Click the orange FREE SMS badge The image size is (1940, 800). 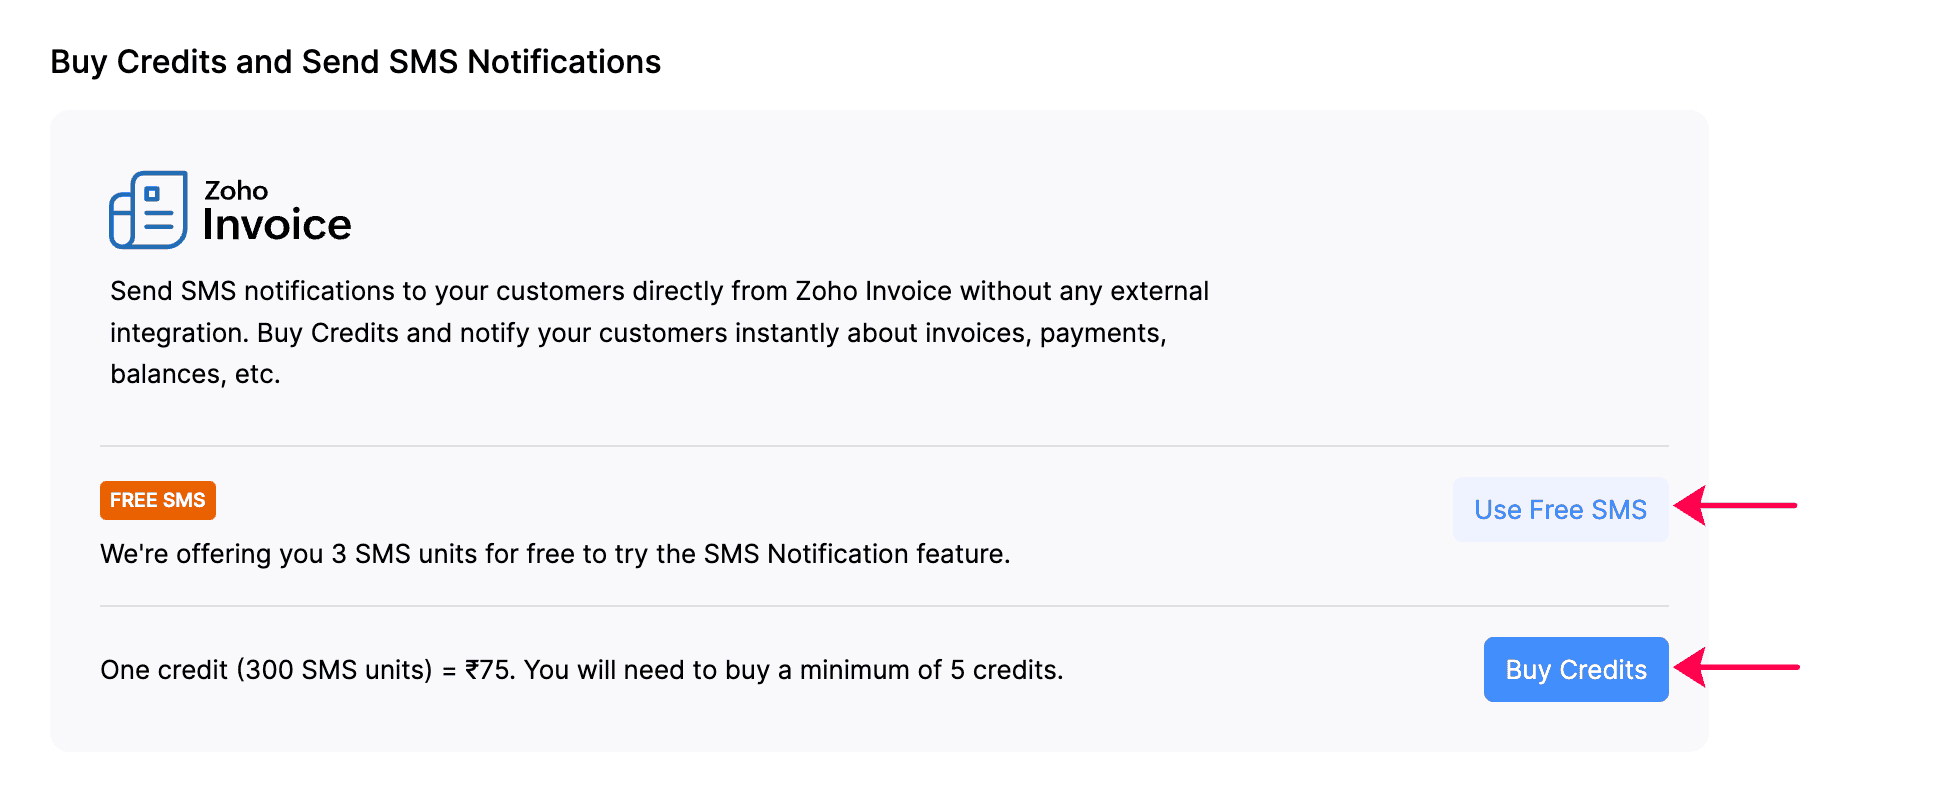[x=158, y=500]
